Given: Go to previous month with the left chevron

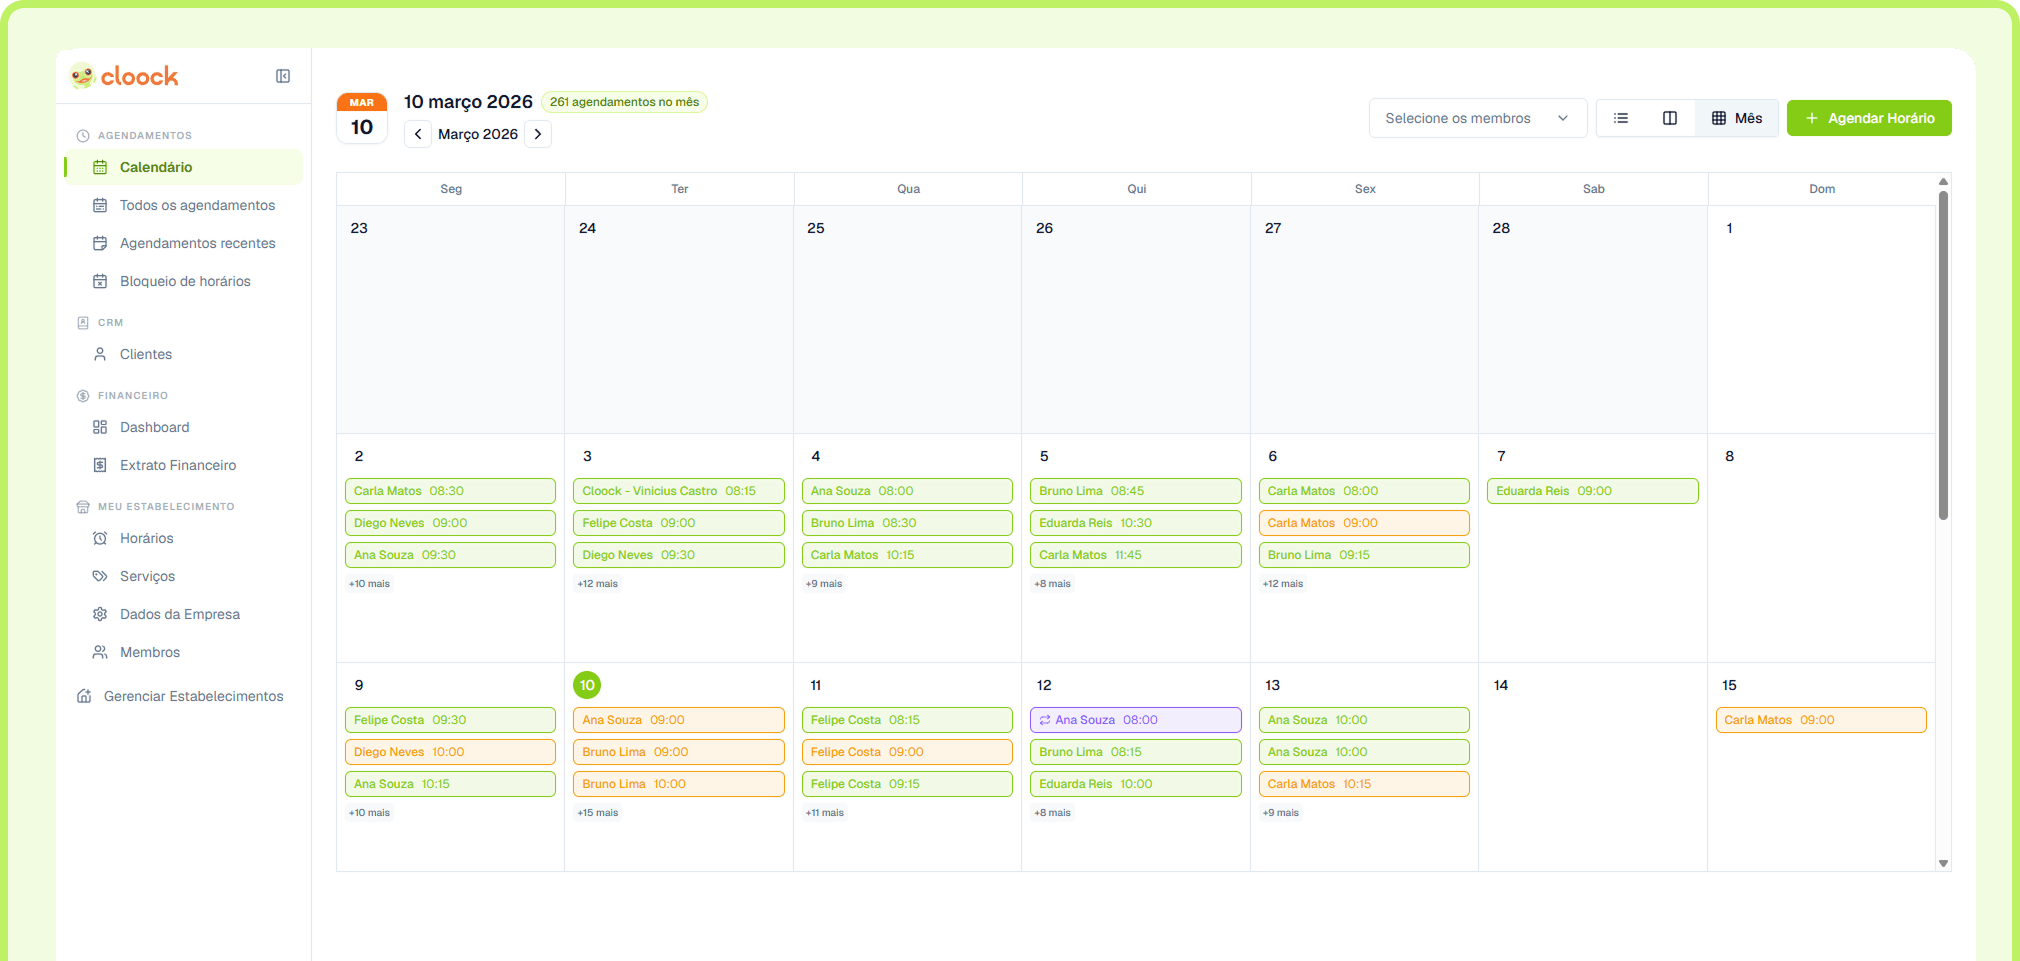Looking at the screenshot, I should [x=418, y=133].
